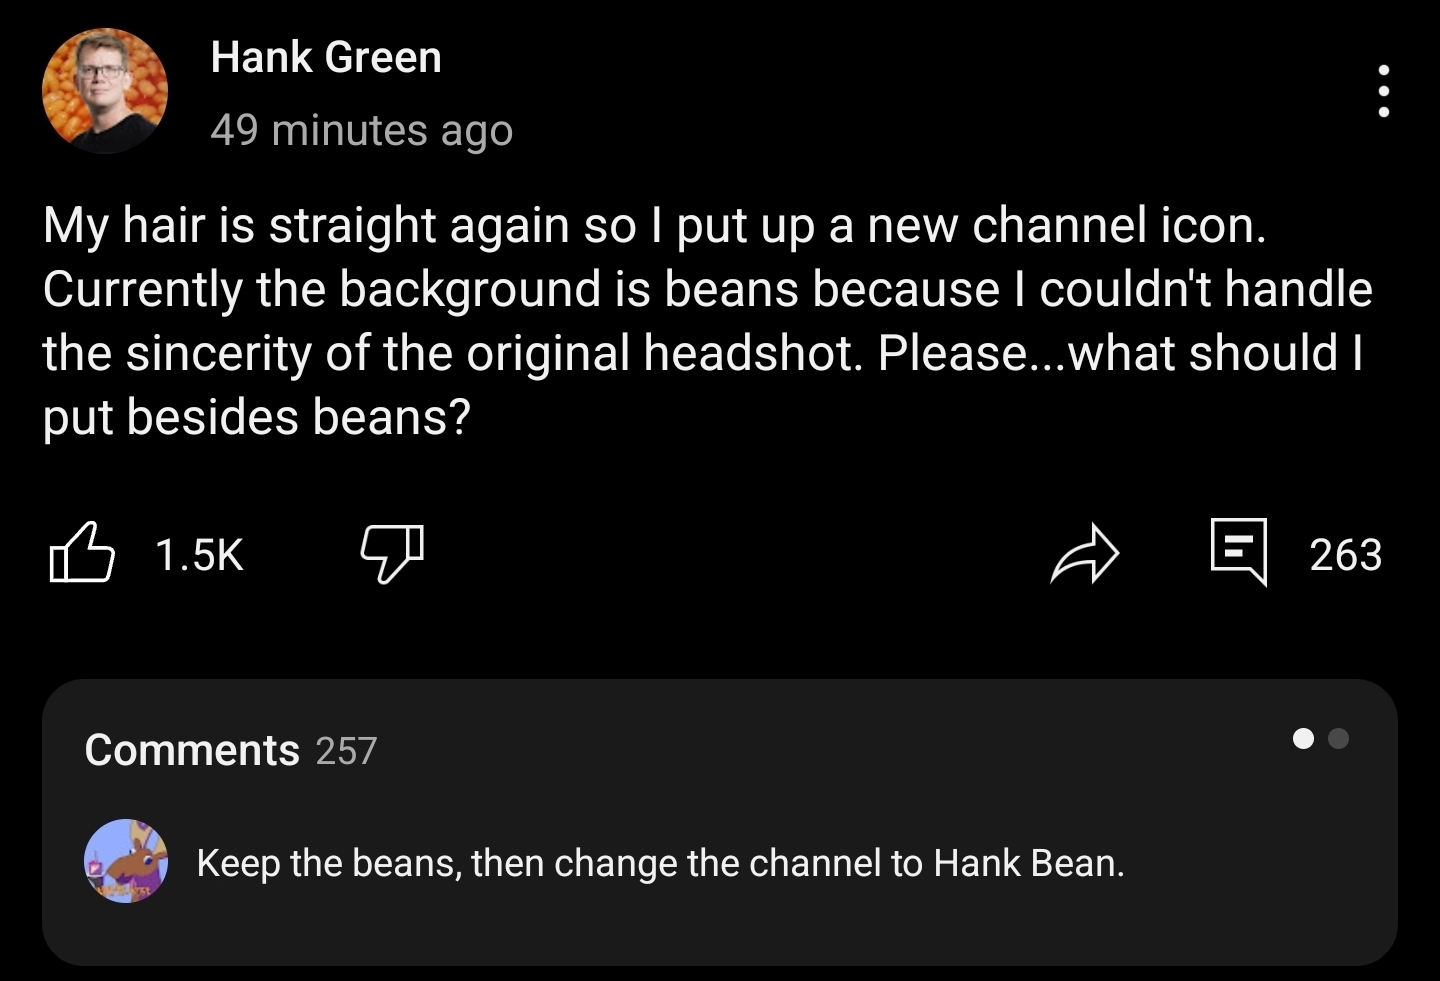Screen dimensions: 1440x981
Task: Share the post using arrow icon
Action: 1084,553
